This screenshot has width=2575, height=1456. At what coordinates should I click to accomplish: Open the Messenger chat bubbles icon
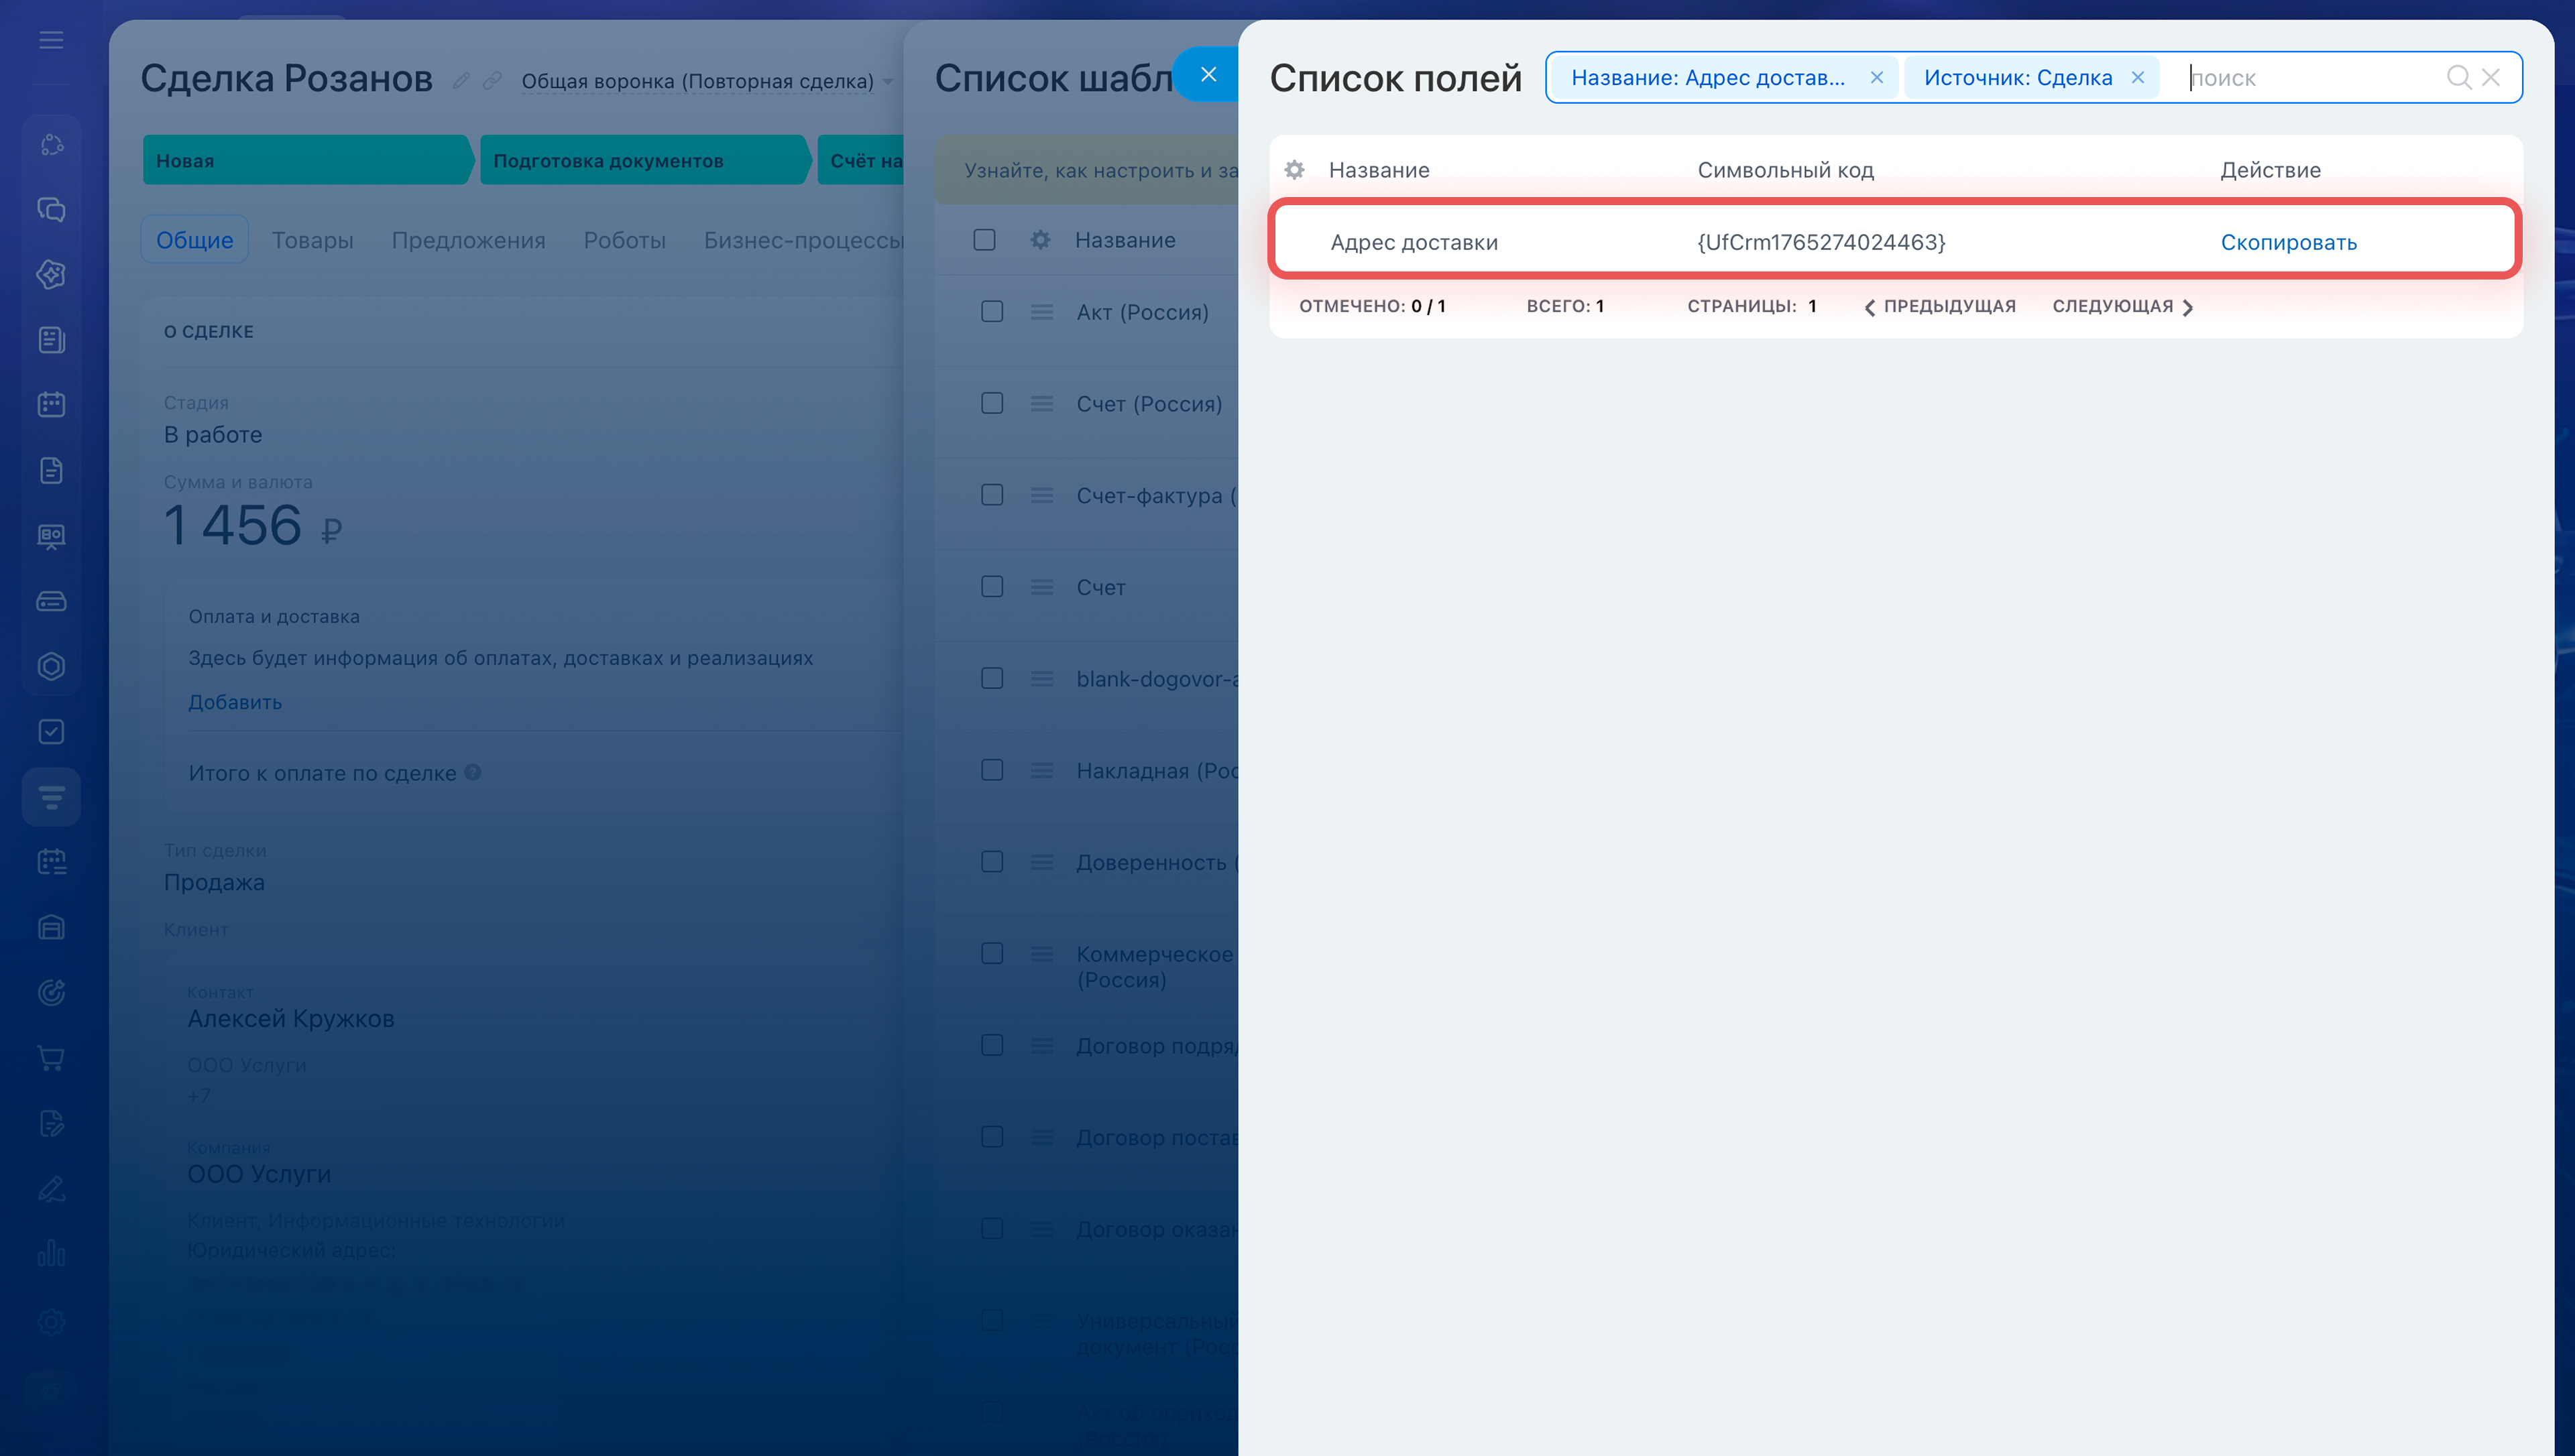[51, 210]
